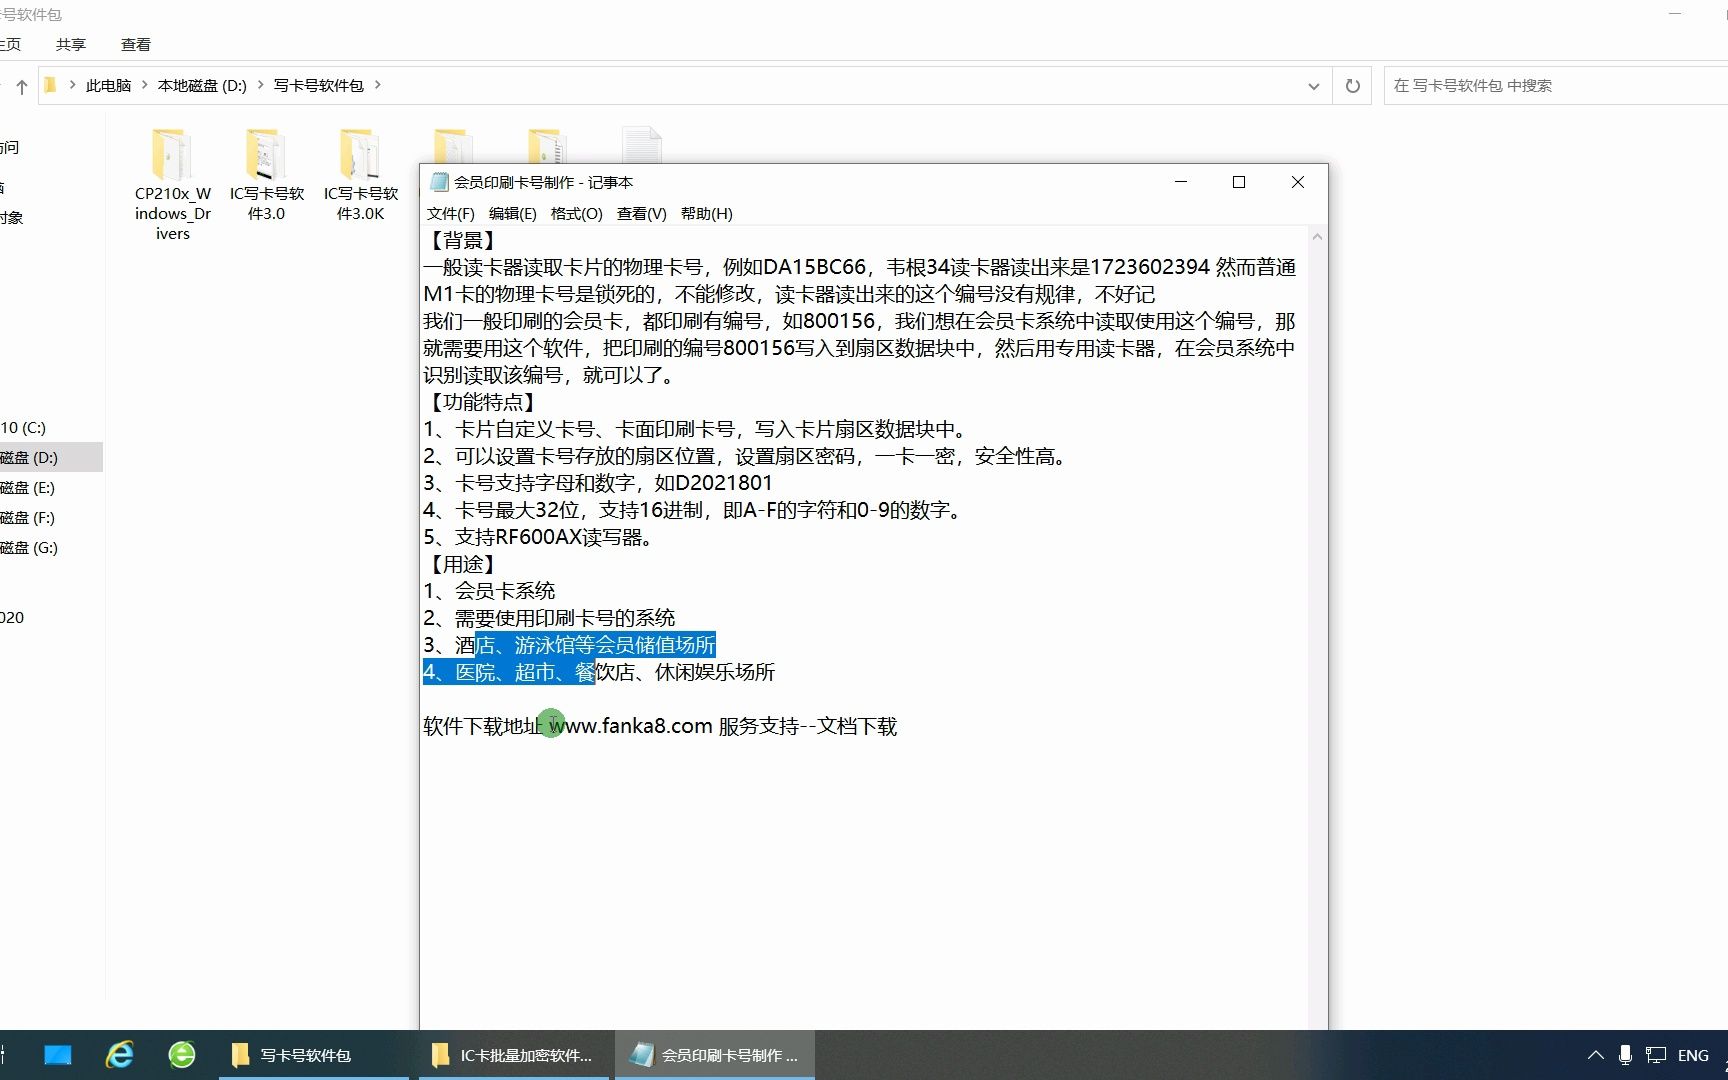
Task: Open the 查看(V) menu in Notepad
Action: click(641, 213)
